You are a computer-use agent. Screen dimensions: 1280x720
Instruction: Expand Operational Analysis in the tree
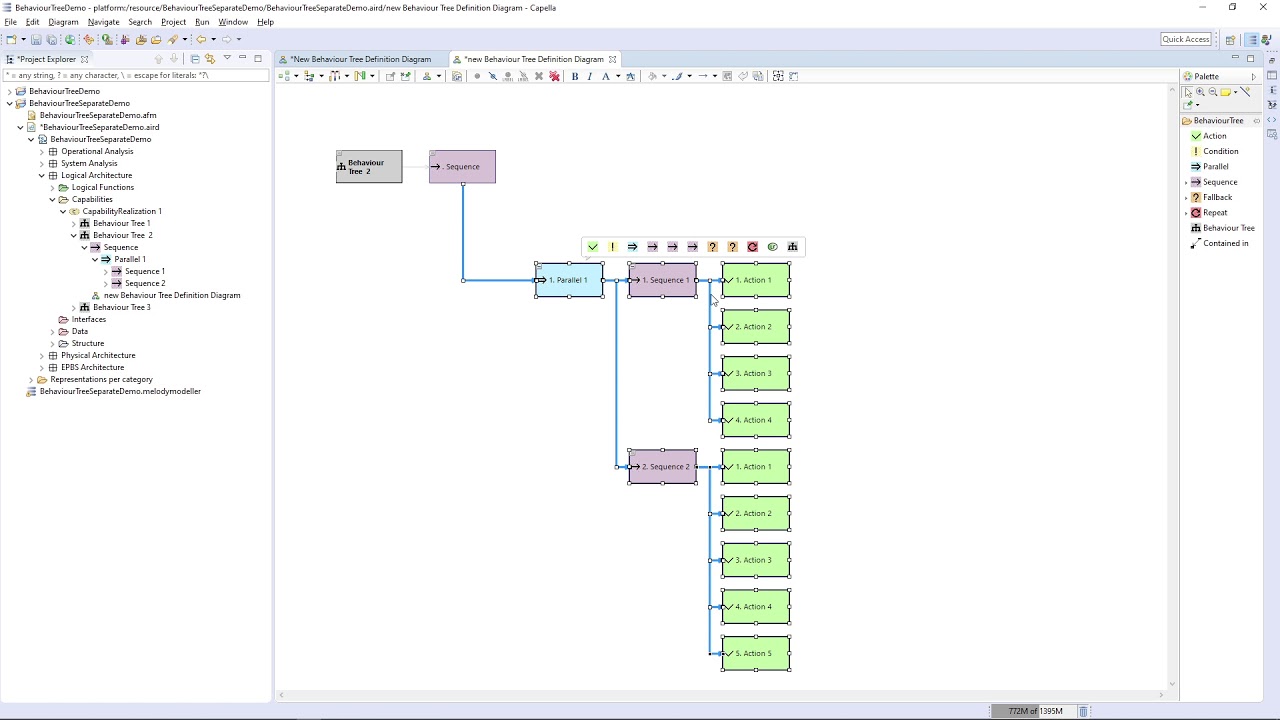pos(41,151)
